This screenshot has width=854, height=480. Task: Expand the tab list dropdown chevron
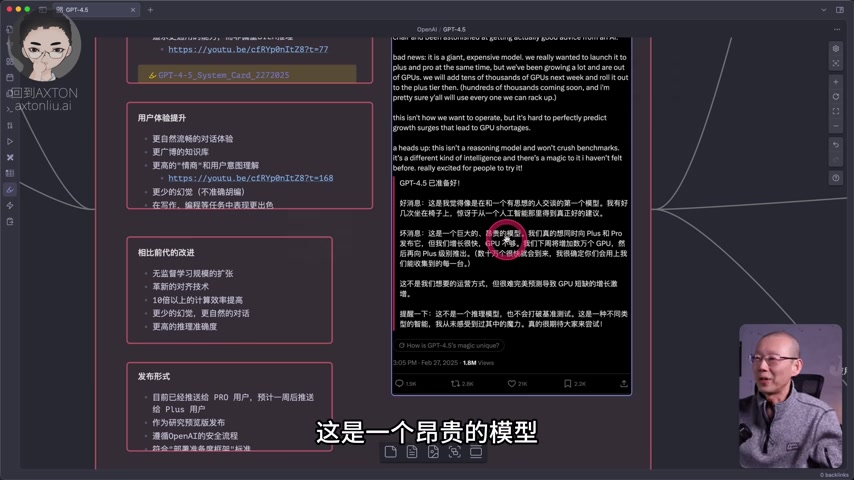824,10
